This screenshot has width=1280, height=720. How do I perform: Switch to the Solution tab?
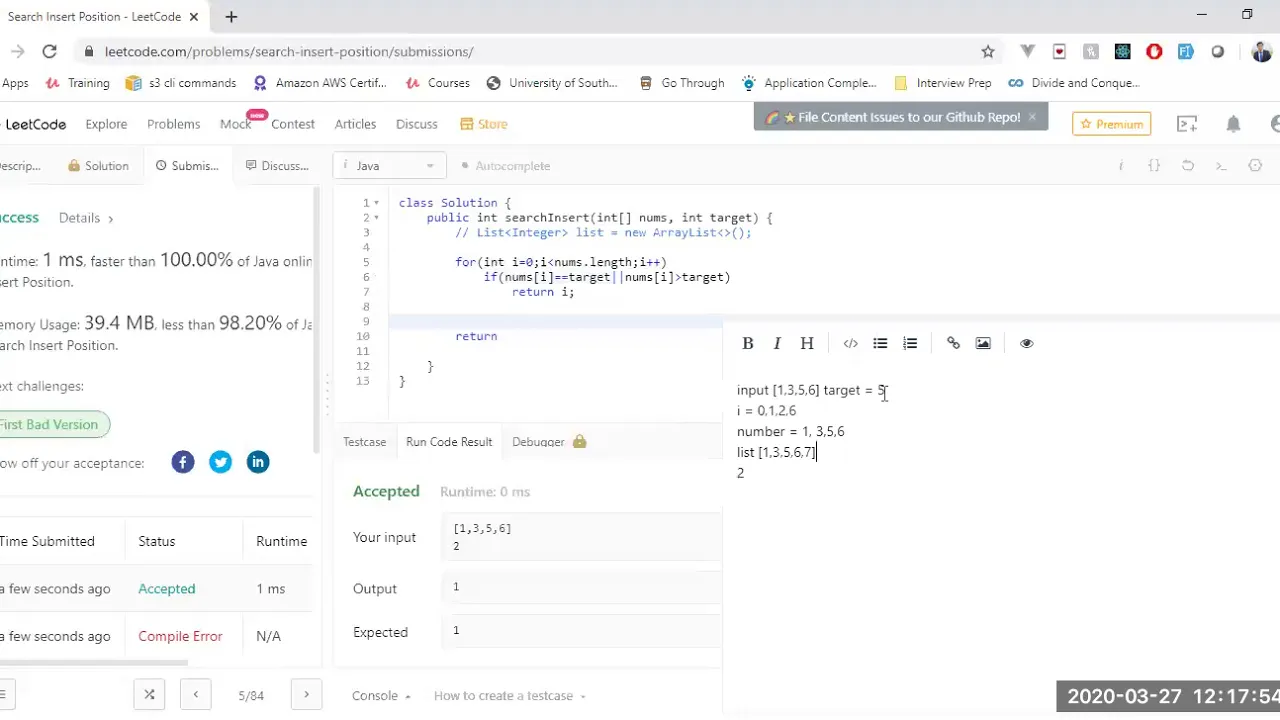(x=98, y=166)
